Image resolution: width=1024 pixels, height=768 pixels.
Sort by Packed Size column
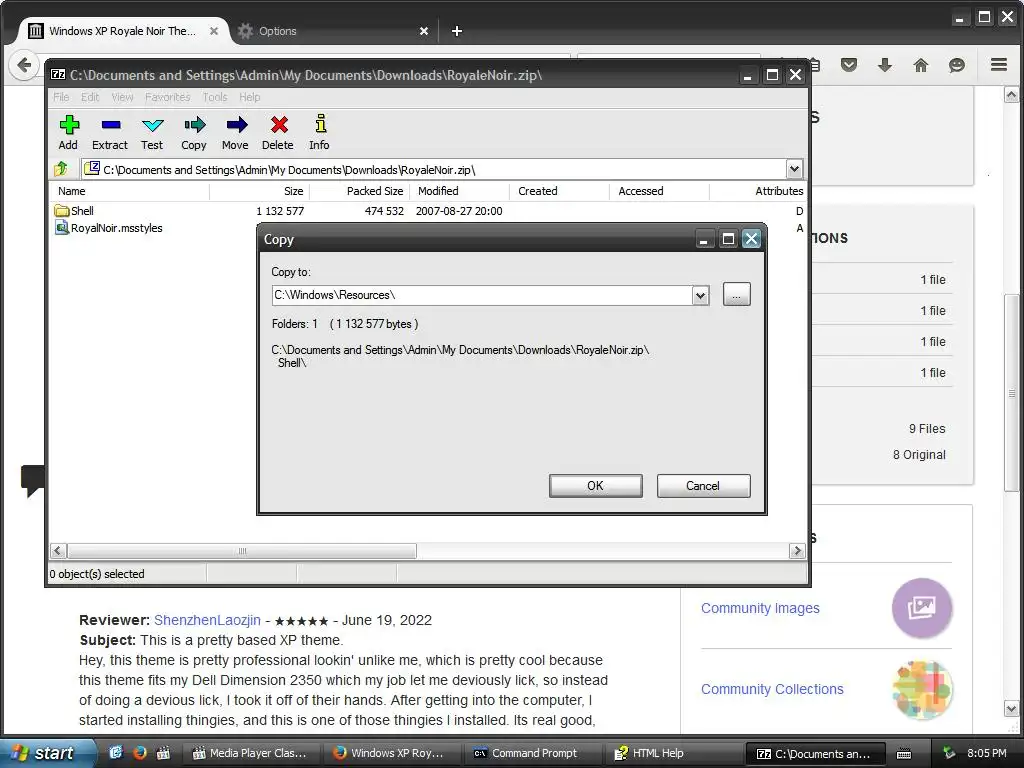(x=359, y=191)
